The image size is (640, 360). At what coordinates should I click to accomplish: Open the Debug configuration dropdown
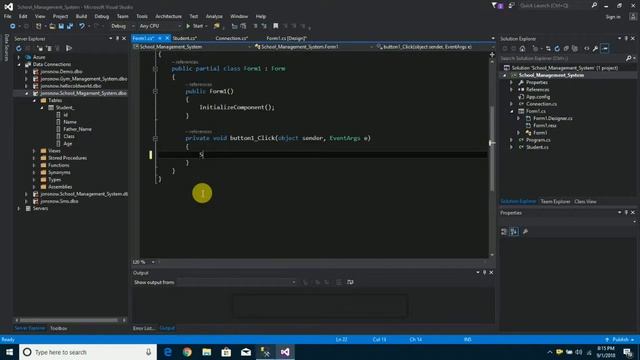(122, 26)
